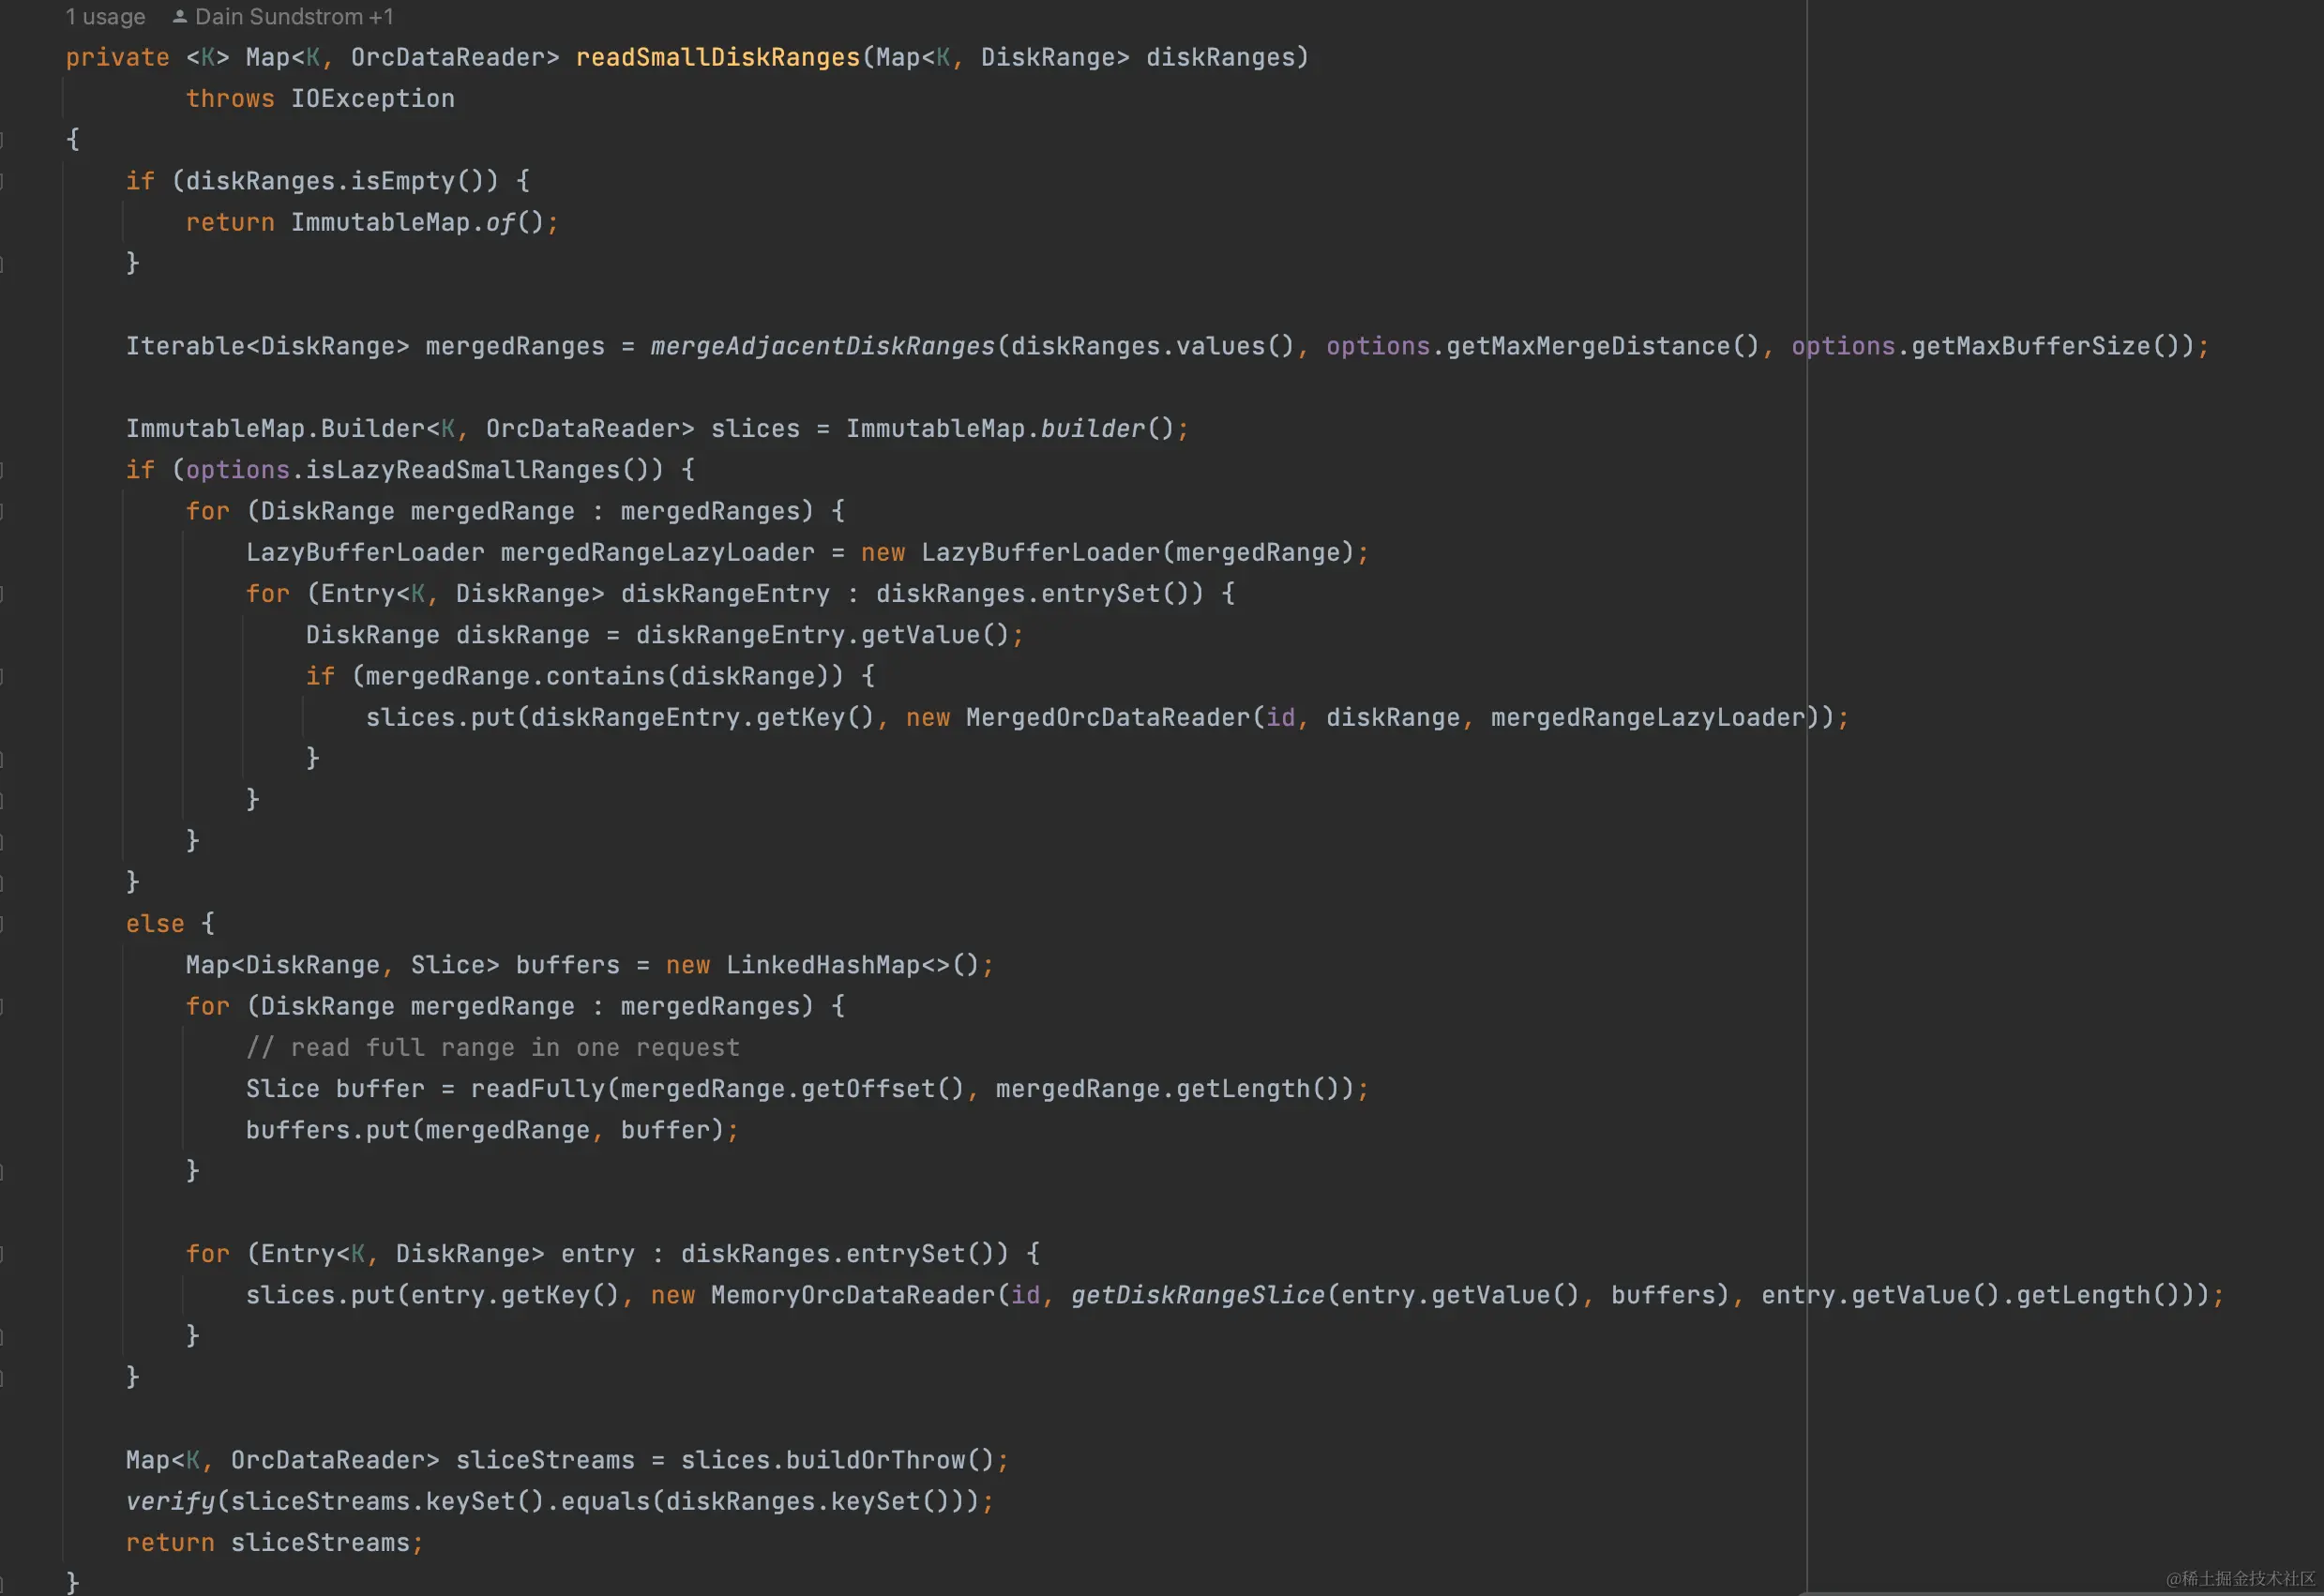Click the MergedOrcDataReader constructor
Viewport: 2324px width, 1596px height.
(x=1107, y=717)
